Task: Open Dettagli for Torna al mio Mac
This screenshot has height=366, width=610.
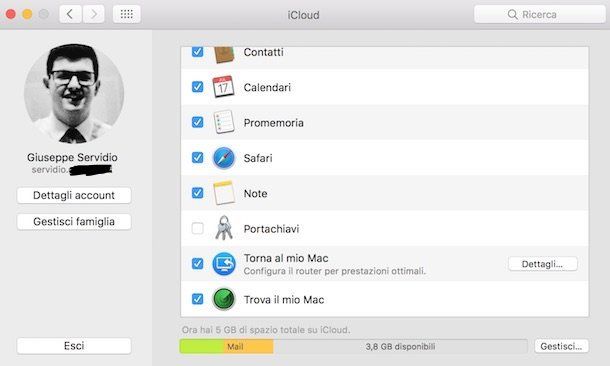Action: (x=543, y=264)
